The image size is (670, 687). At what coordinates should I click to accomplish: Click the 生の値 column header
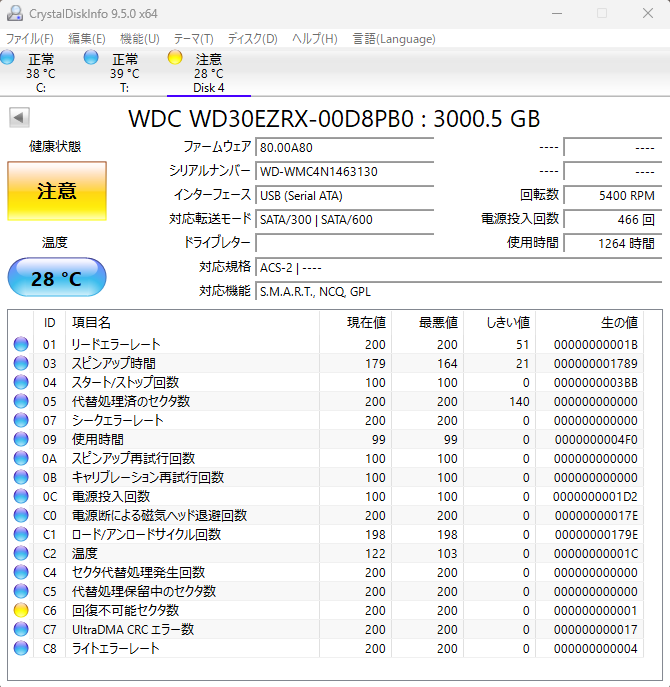(x=617, y=322)
